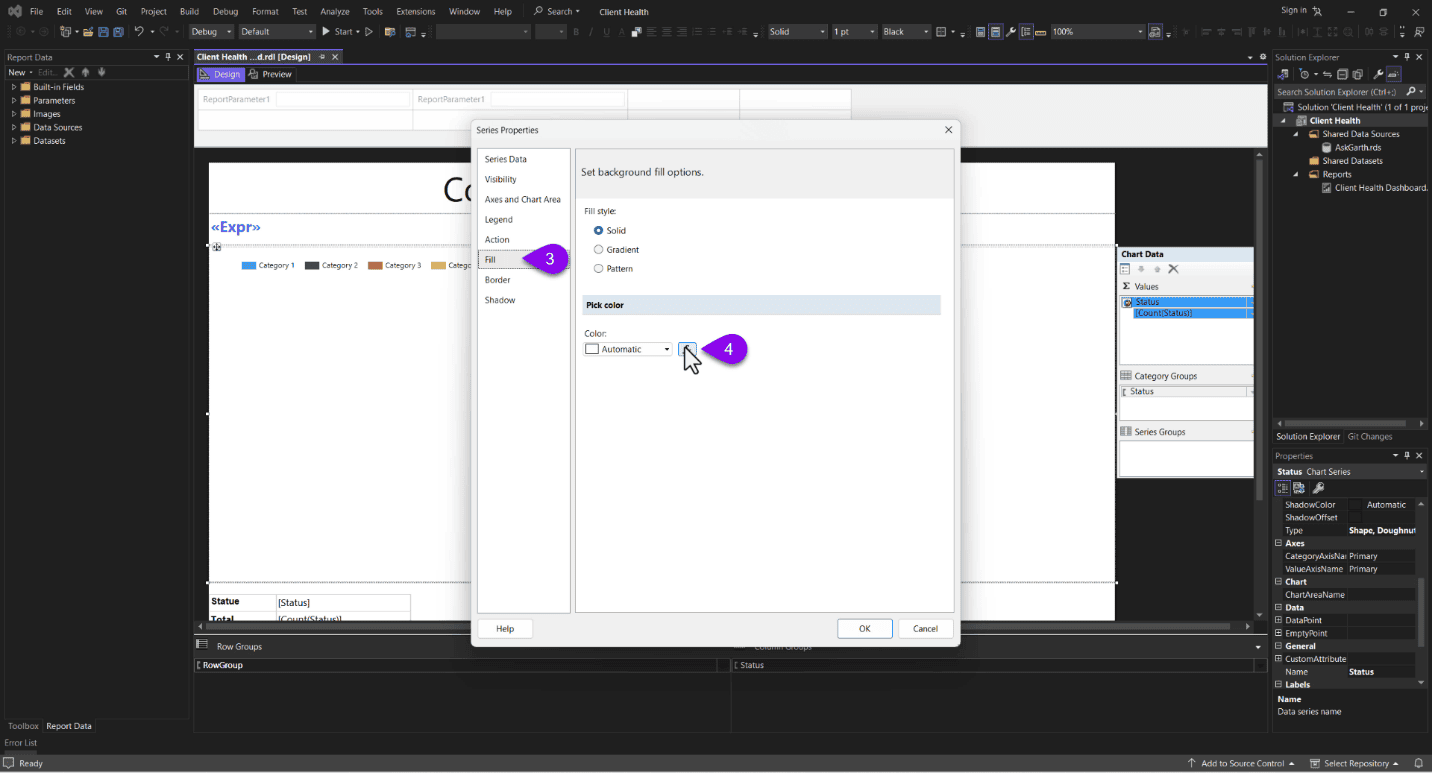The image size is (1432, 773).
Task: Click the Start Without Debugging icon
Action: [369, 32]
